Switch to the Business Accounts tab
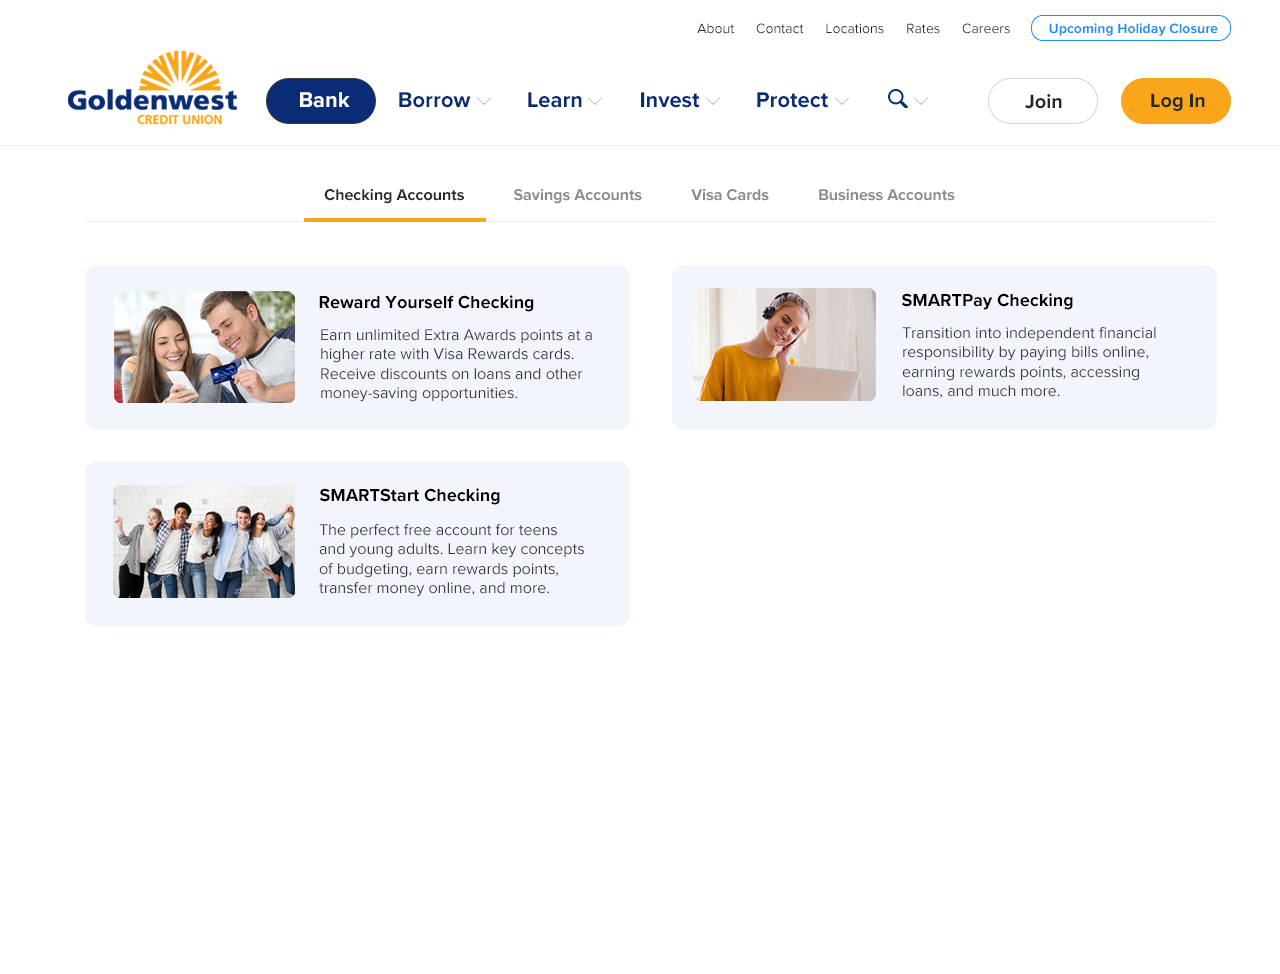Screen dimensions: 1280x974 click(886, 195)
